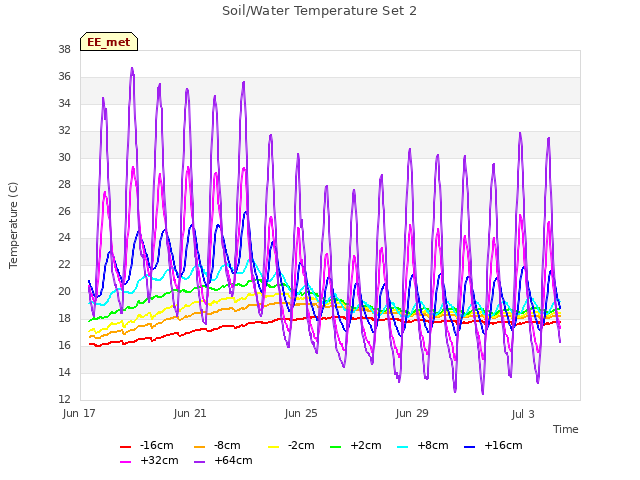Viewport: 640px width, 480px height.
Task: Toggle the +16cm legend label
Action: pos(503,445)
